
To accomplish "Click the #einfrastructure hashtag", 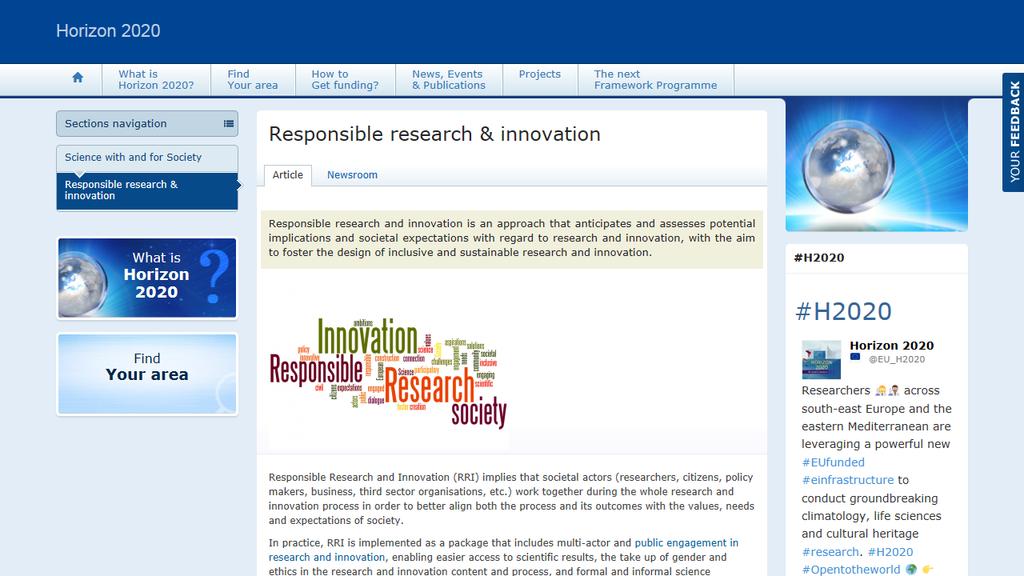I will tap(848, 480).
